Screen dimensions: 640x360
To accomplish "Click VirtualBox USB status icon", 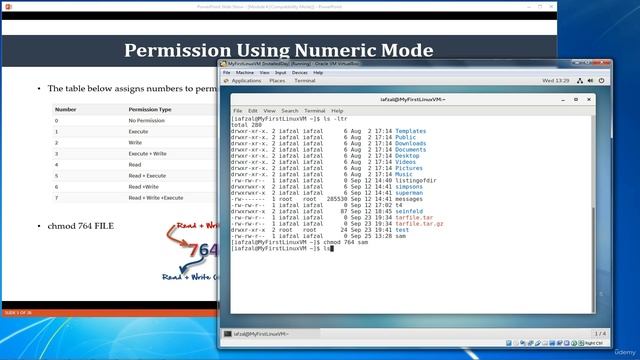I will pyautogui.click(x=538, y=343).
